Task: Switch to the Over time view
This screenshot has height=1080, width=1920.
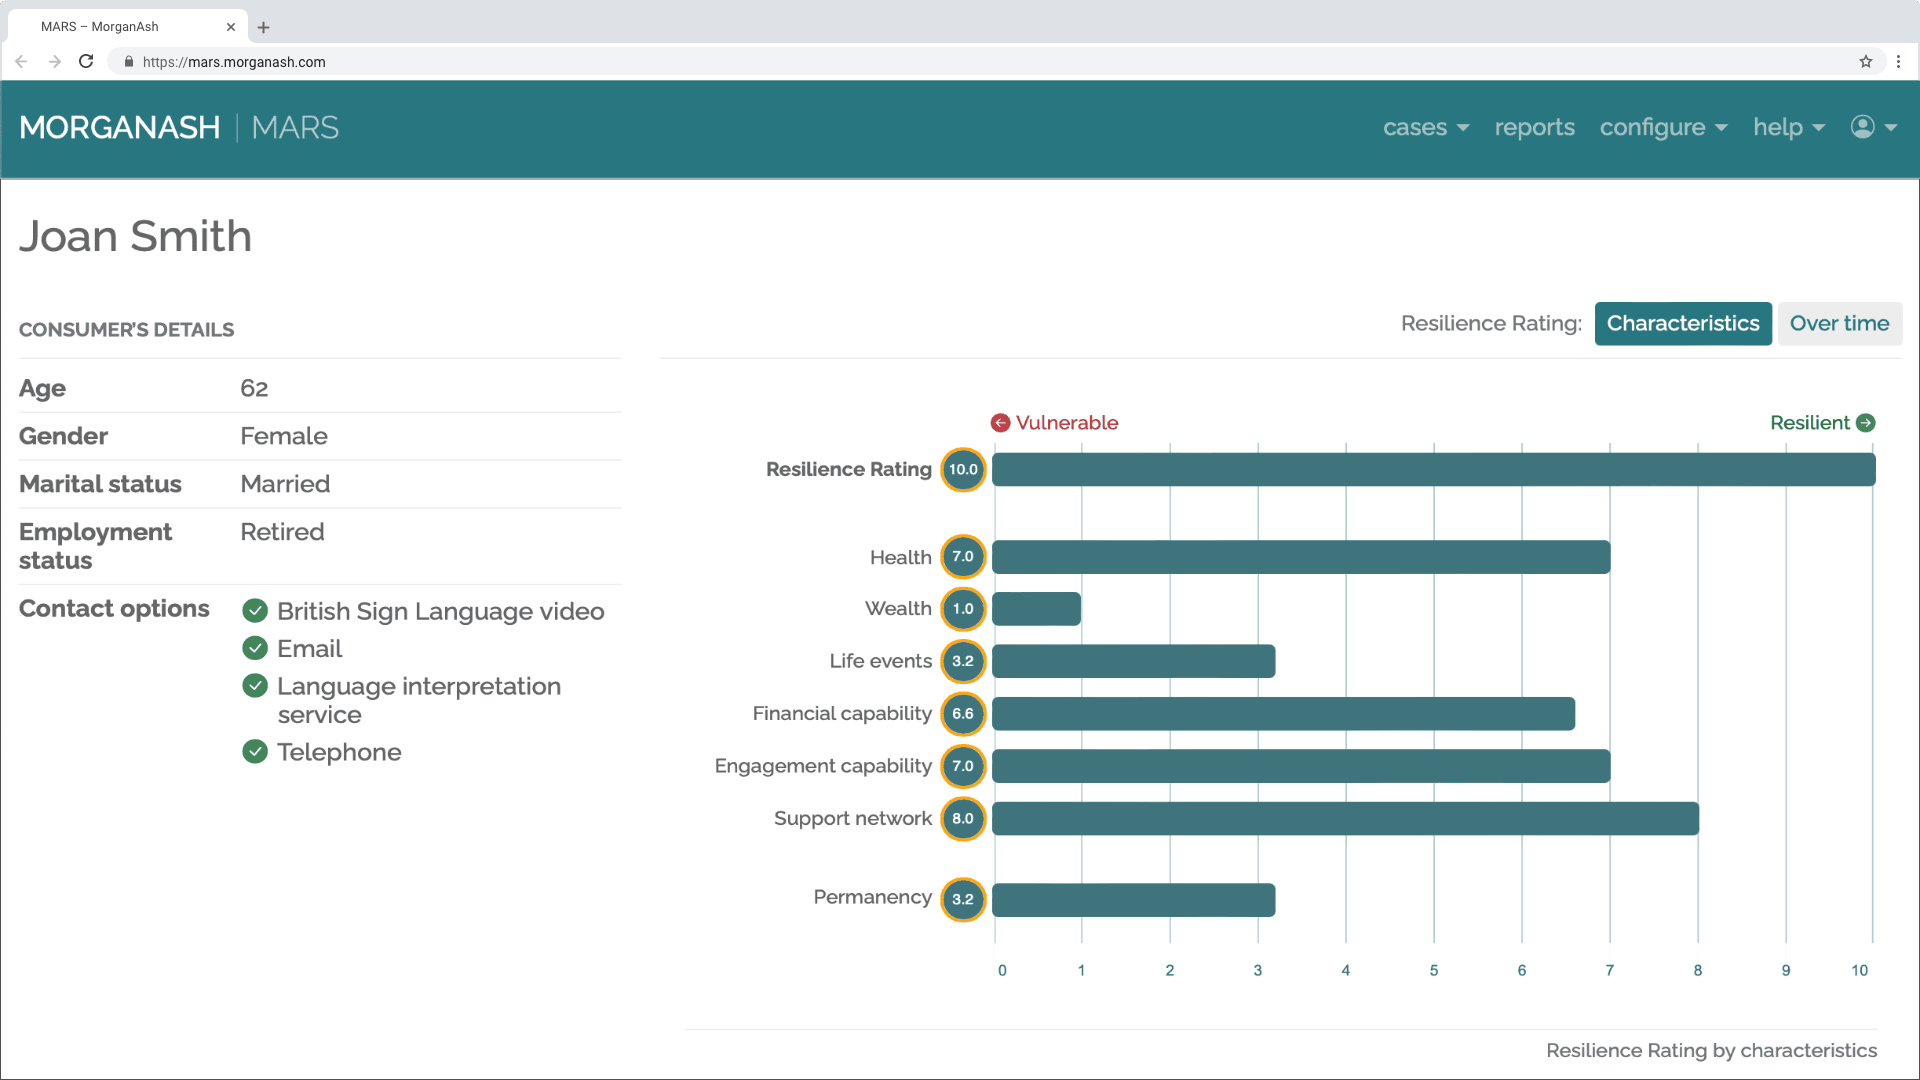Action: coord(1839,323)
